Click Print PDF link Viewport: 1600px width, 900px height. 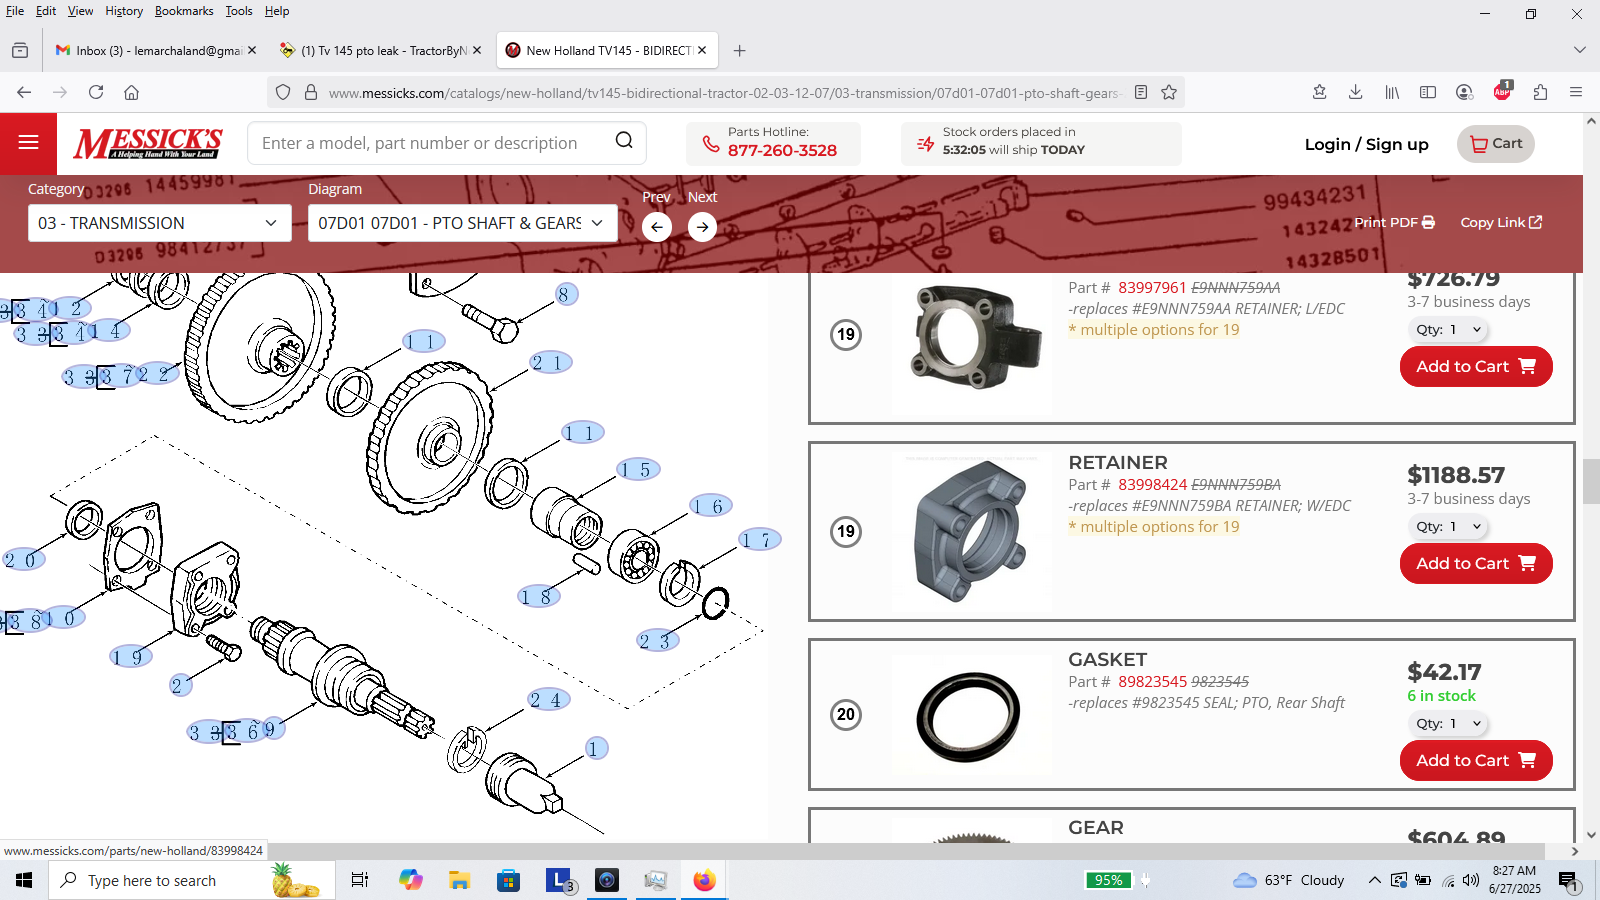click(x=1394, y=222)
